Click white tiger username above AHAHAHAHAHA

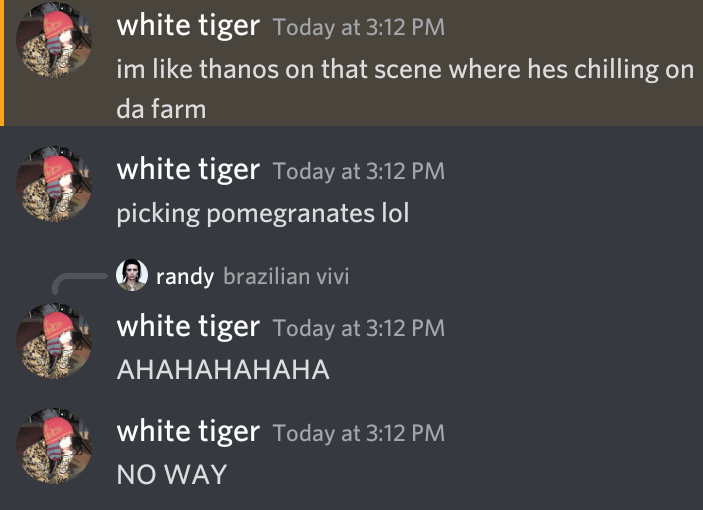point(188,326)
